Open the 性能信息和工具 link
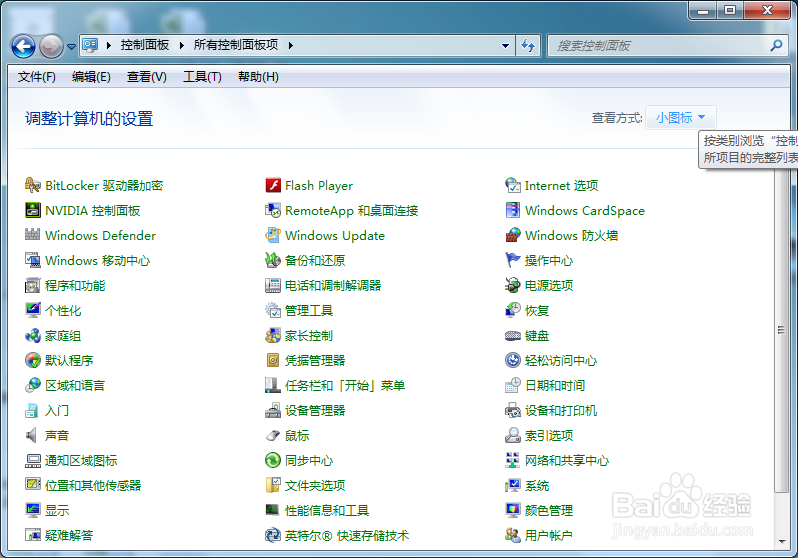This screenshot has height=558, width=798. (327, 511)
